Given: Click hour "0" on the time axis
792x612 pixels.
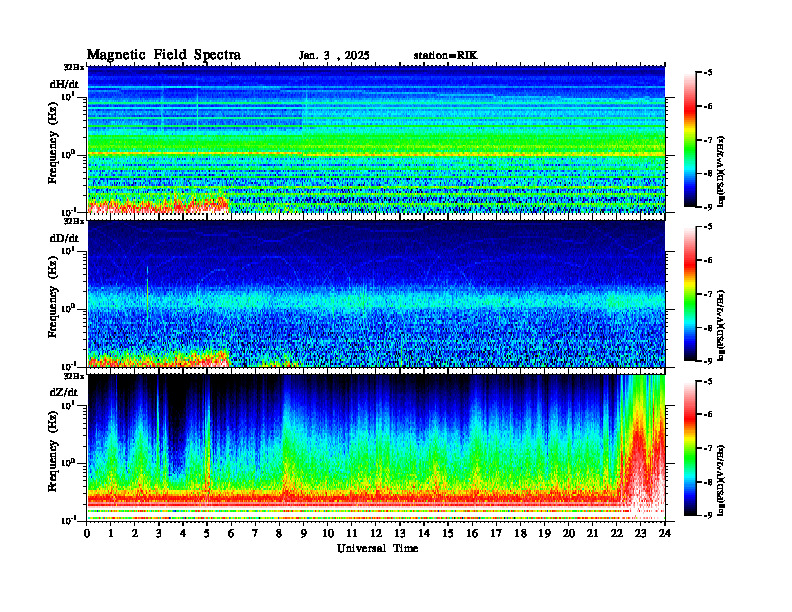Looking at the screenshot, I should tap(87, 533).
